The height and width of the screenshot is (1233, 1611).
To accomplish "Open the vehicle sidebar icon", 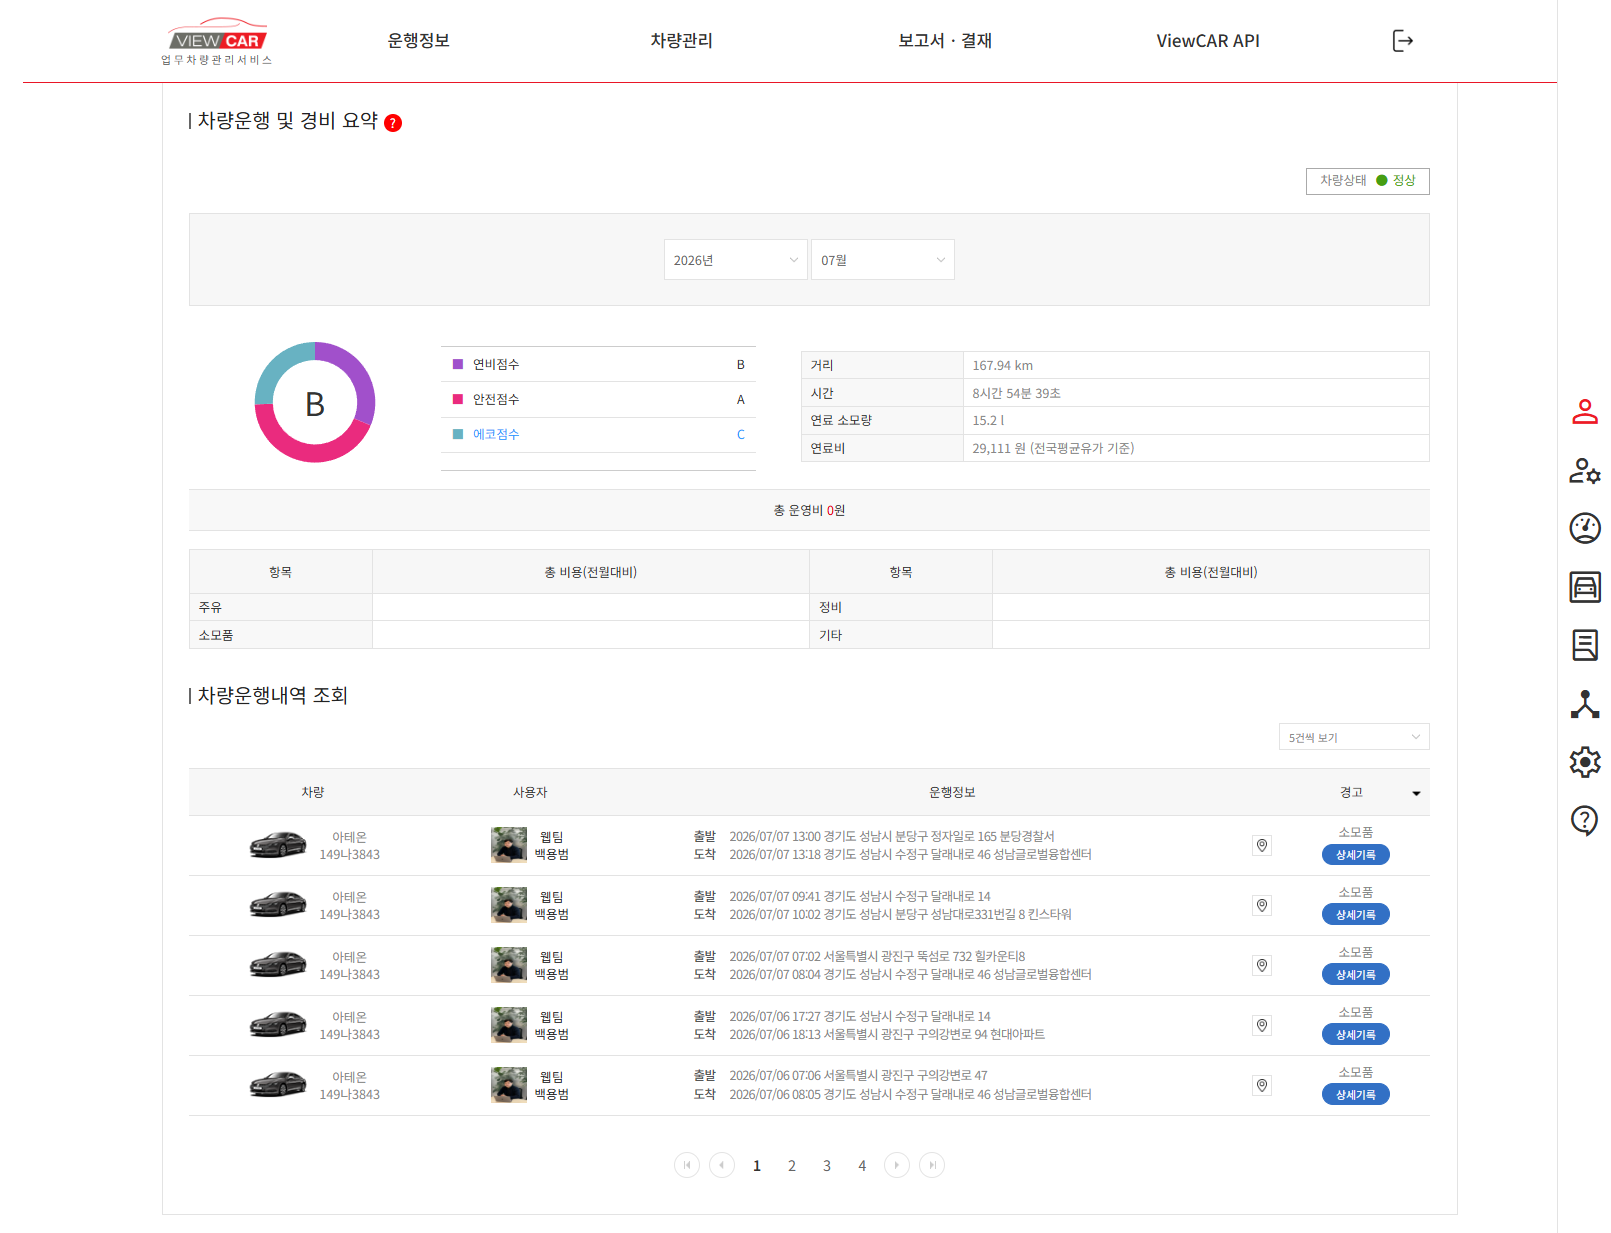I will (1585, 587).
